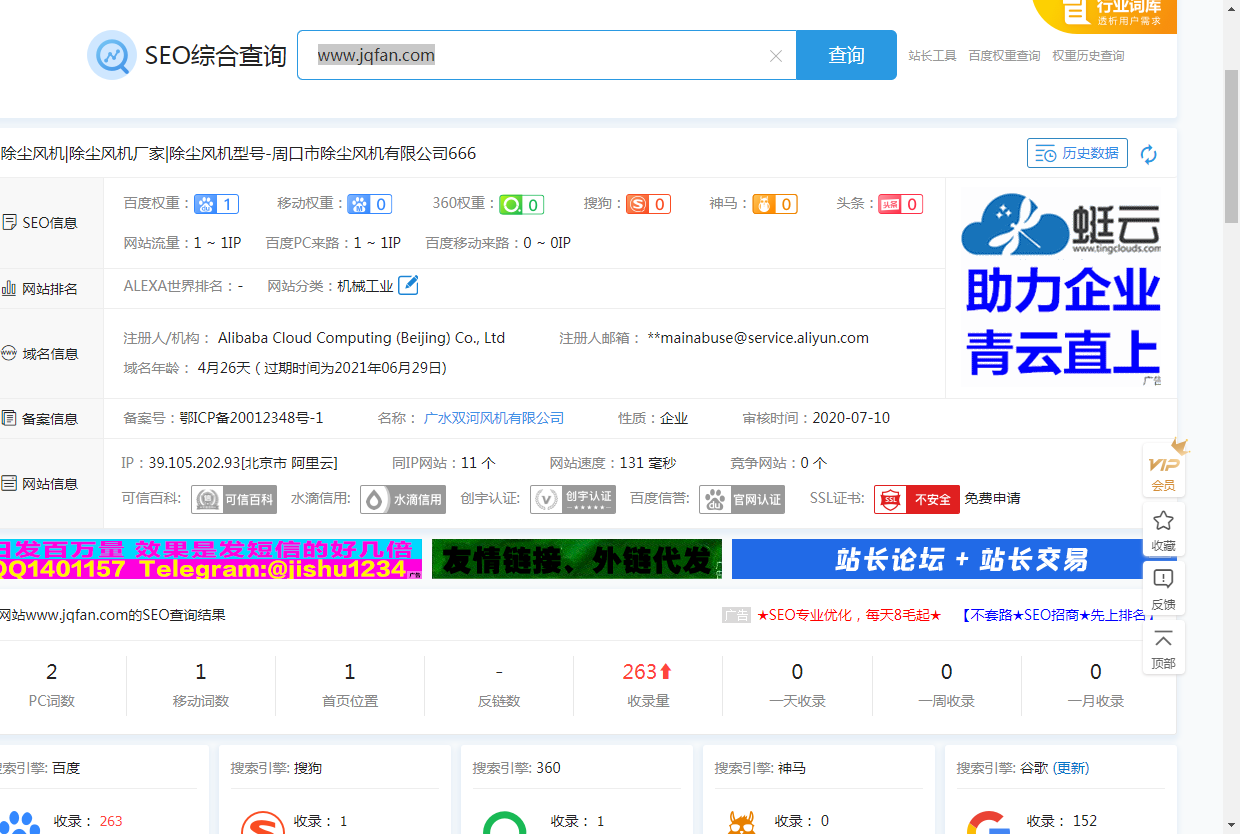Screen dimensions: 1240x834
Task: Click the SSL 不安全 badge
Action: tap(917, 499)
